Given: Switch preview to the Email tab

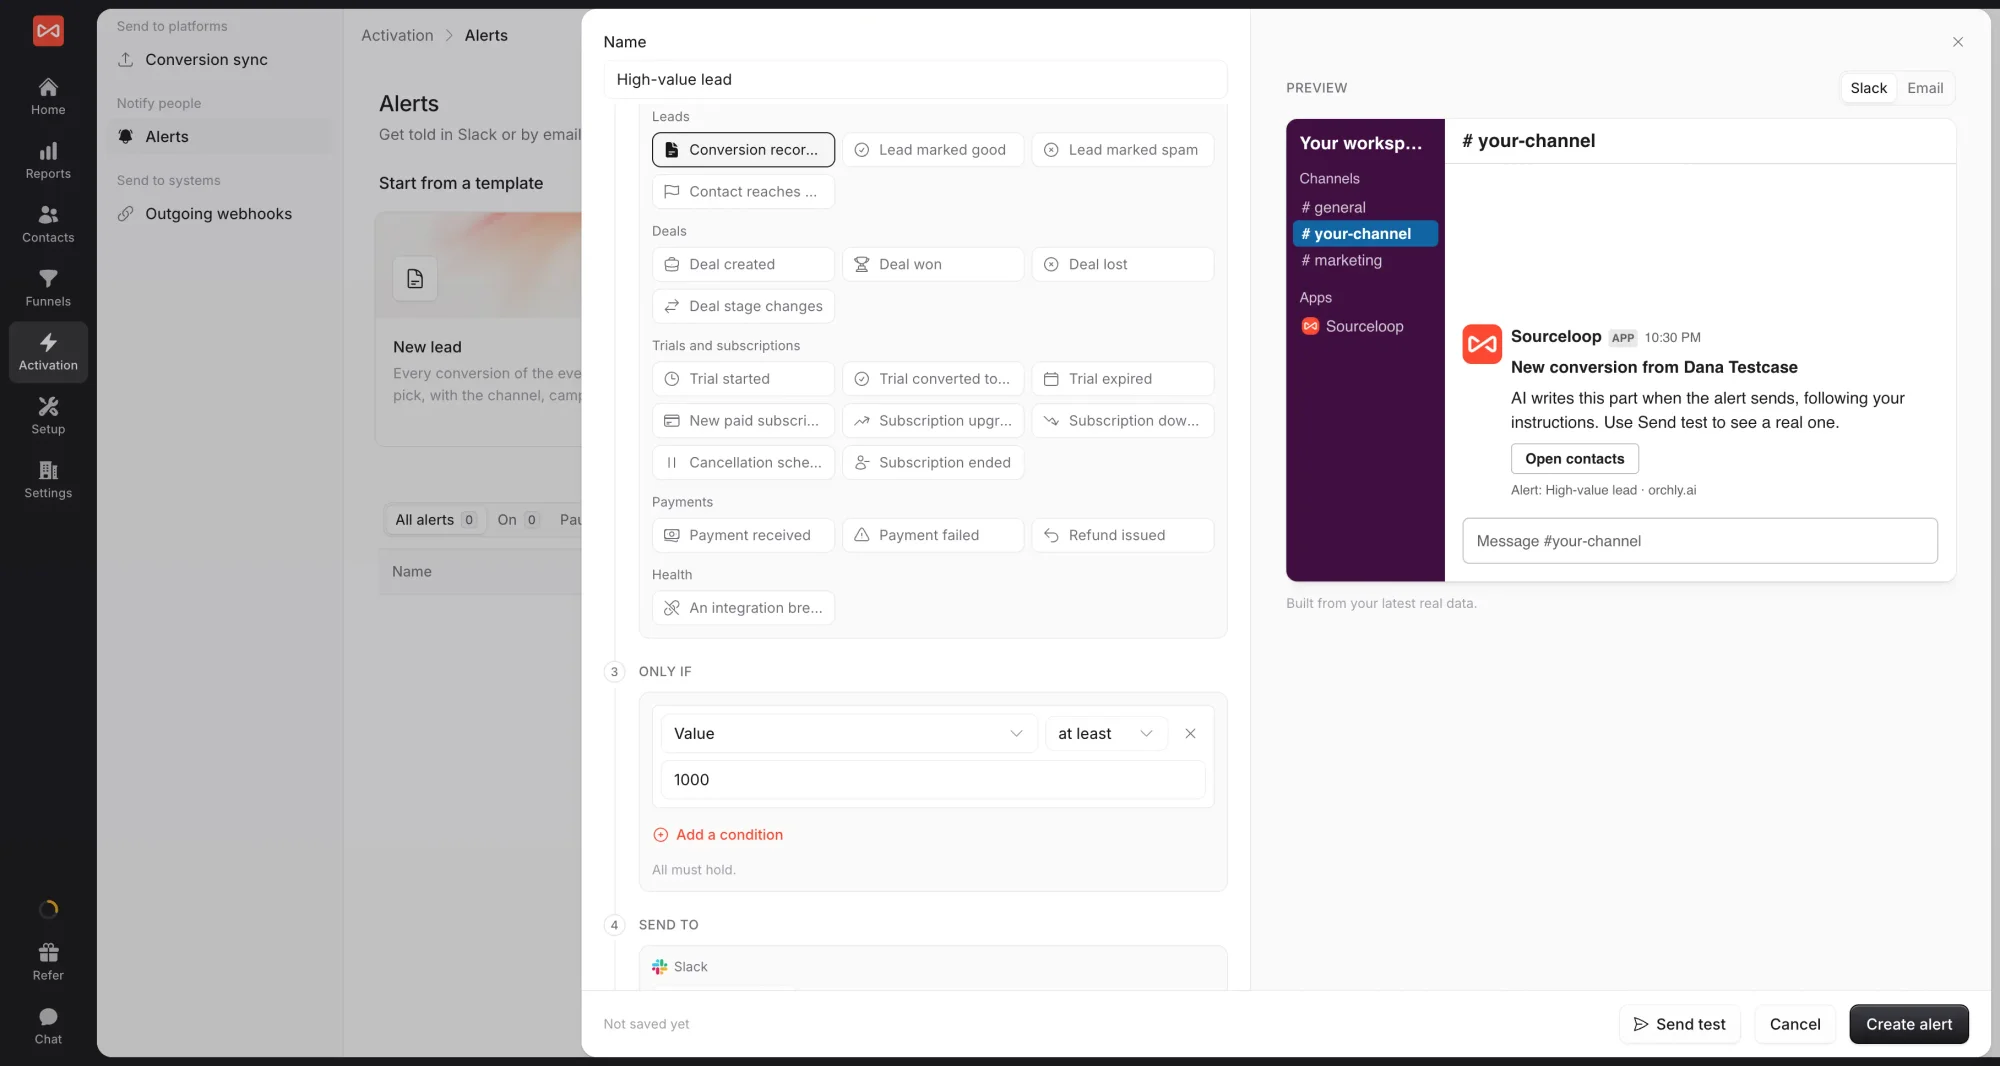Looking at the screenshot, I should [x=1924, y=88].
